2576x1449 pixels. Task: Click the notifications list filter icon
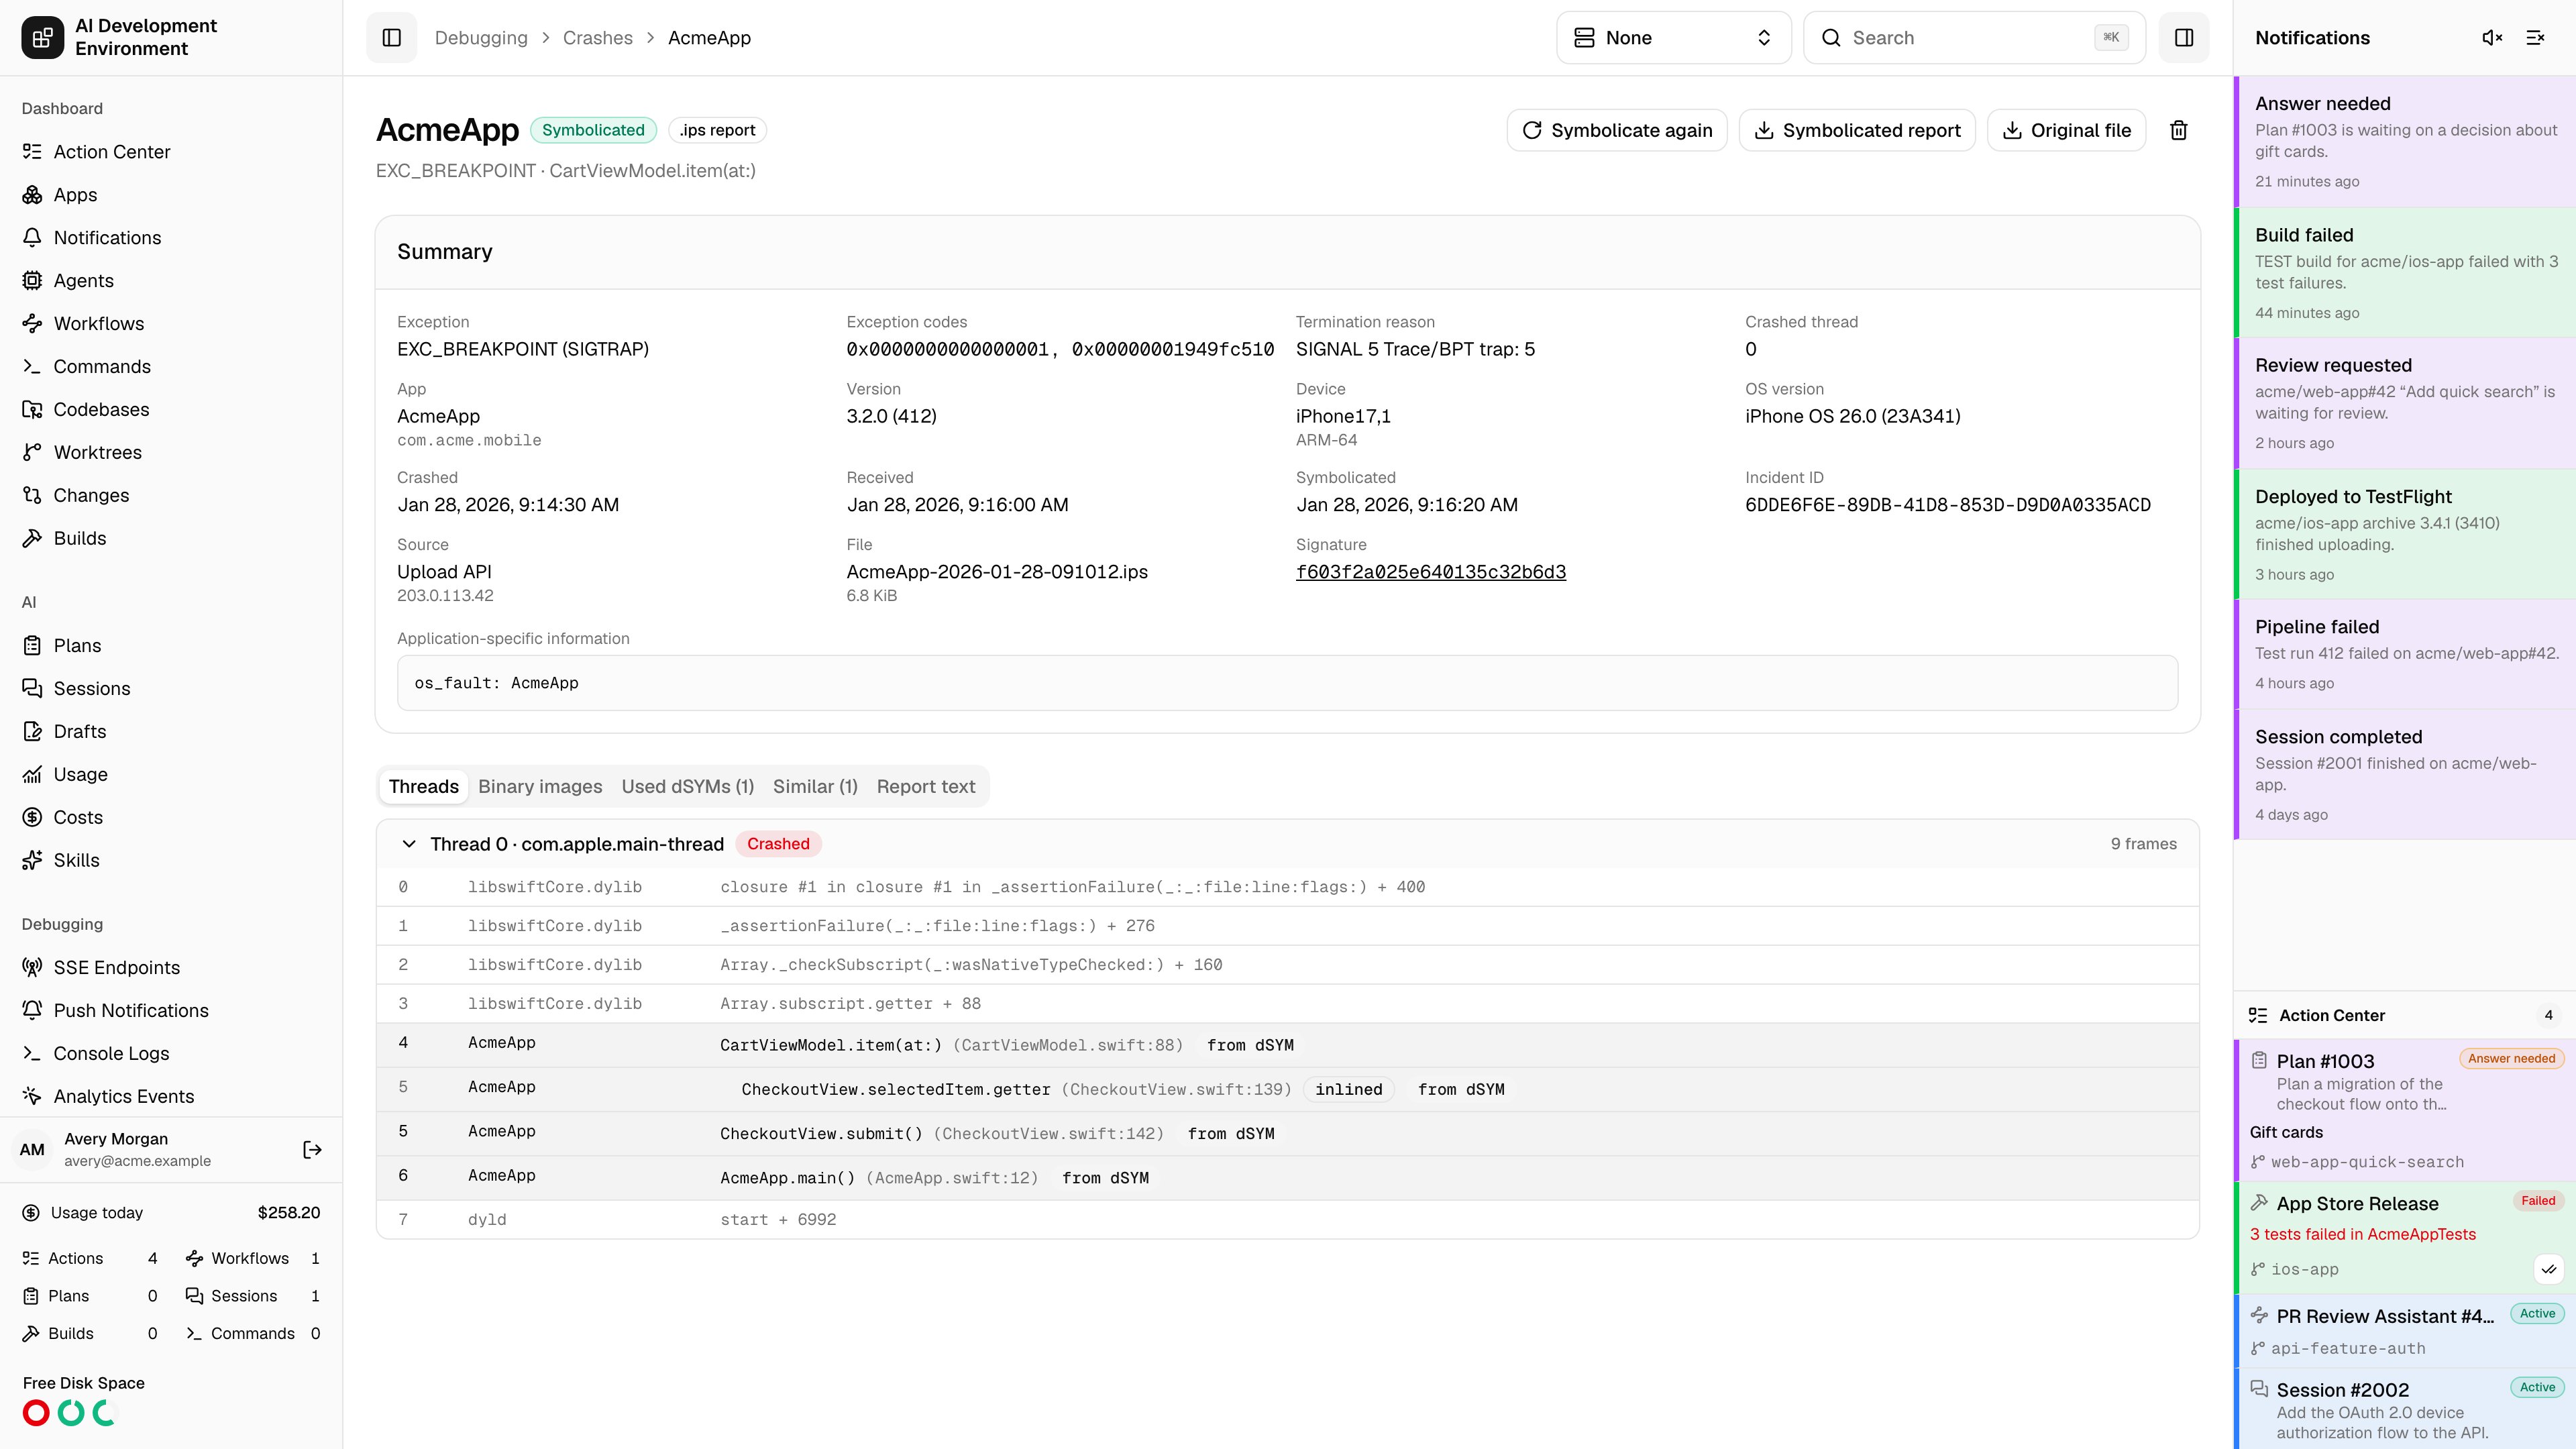click(x=2535, y=38)
